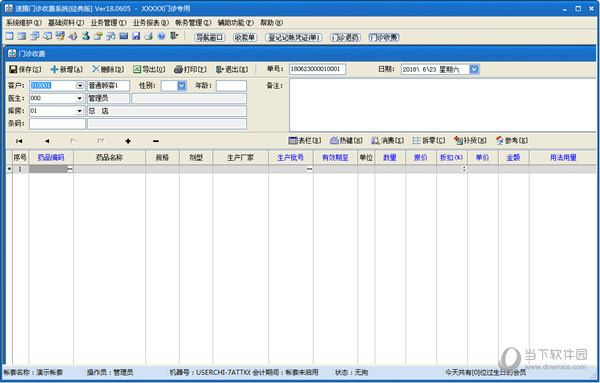600x383 pixels.
Task: Insert a row with the plus navigator button
Action: pos(128,141)
